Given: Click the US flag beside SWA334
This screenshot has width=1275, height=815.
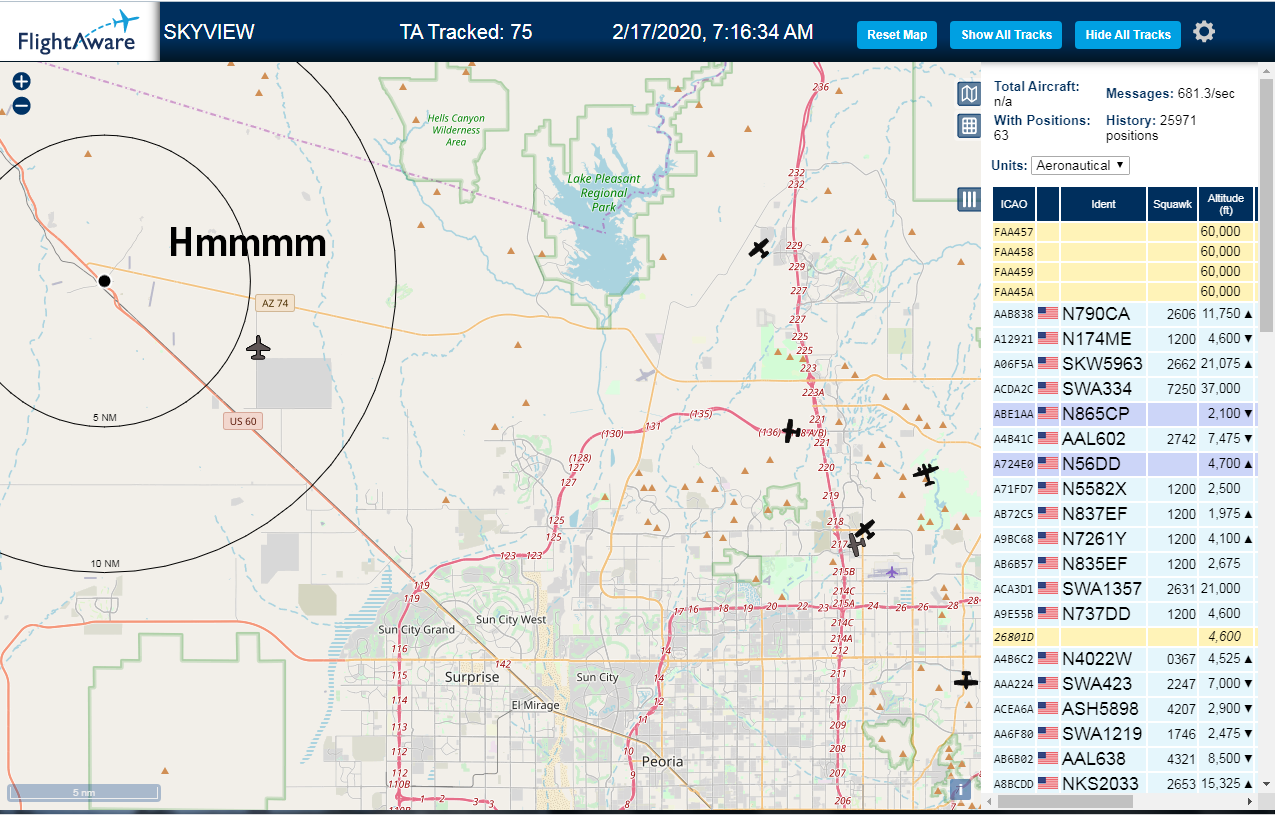Looking at the screenshot, I should coord(1048,388).
